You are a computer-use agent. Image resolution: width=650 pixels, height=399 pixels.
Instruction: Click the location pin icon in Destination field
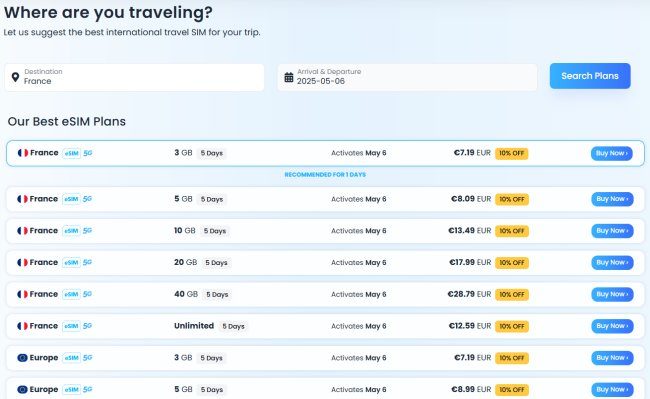[x=15, y=77]
